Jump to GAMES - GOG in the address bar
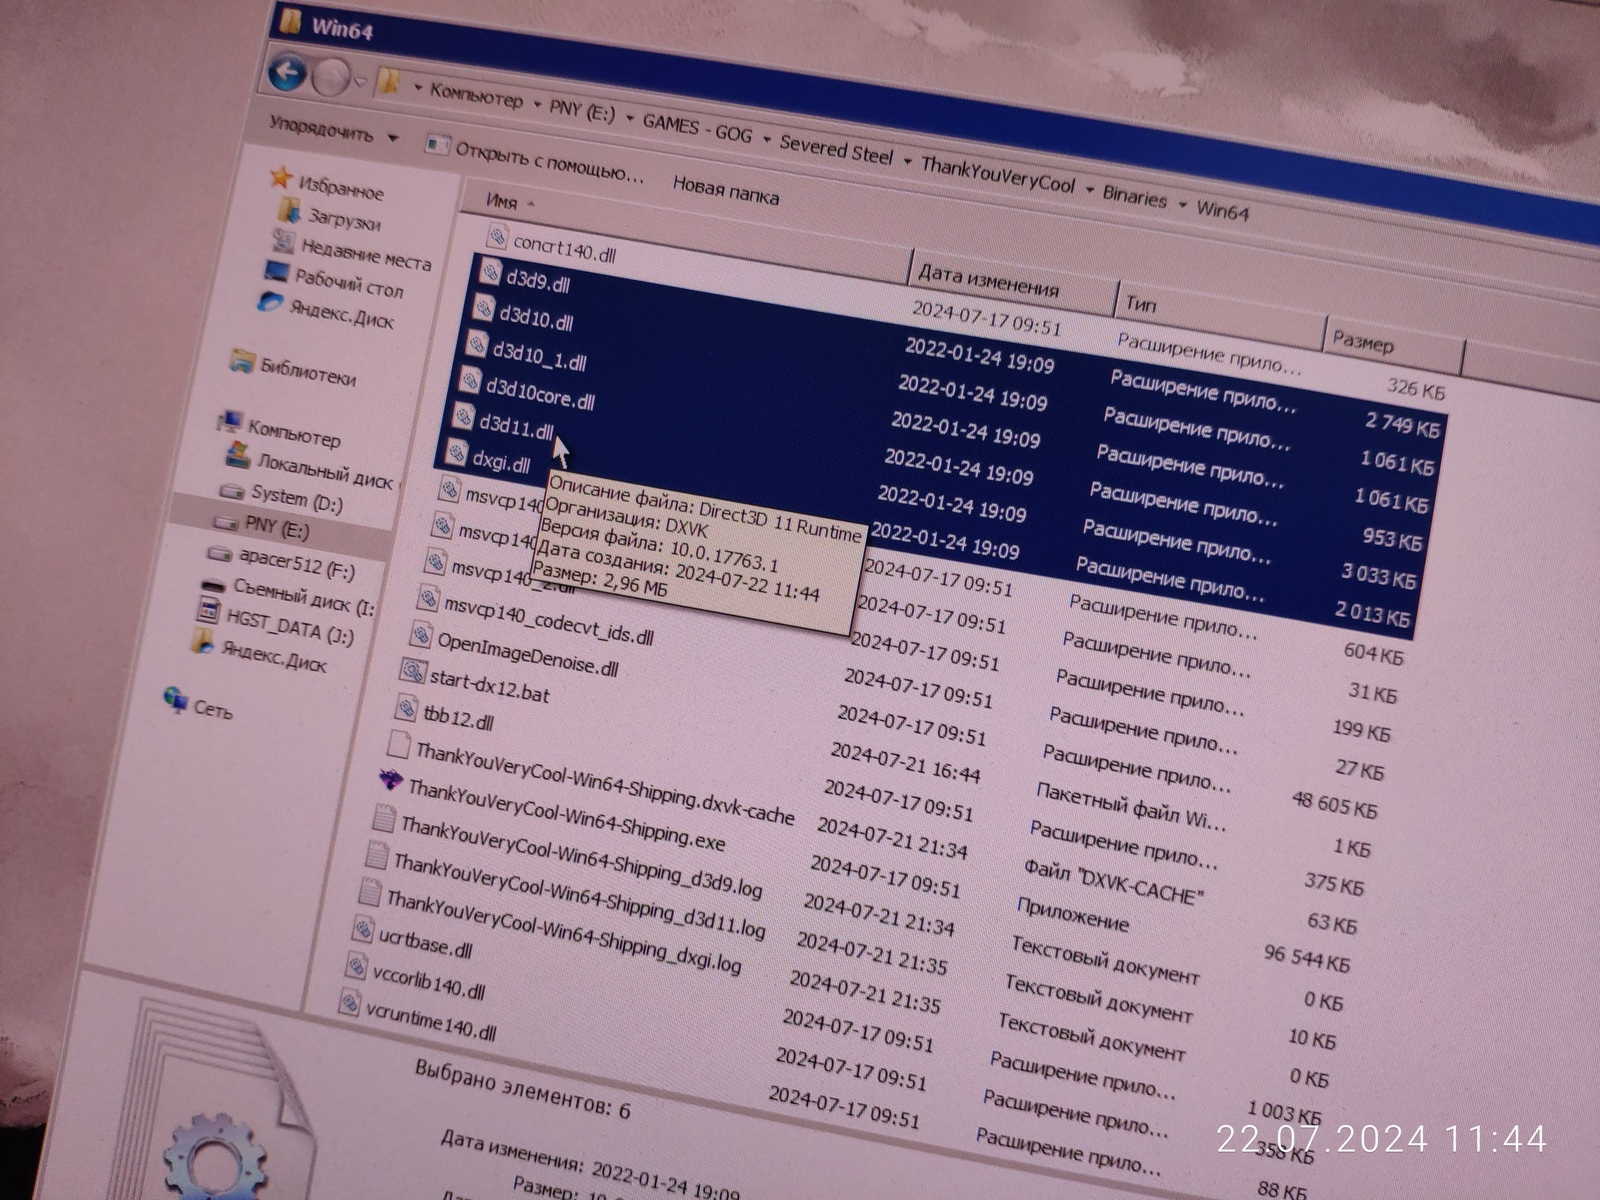This screenshot has height=1200, width=1600. tap(697, 128)
